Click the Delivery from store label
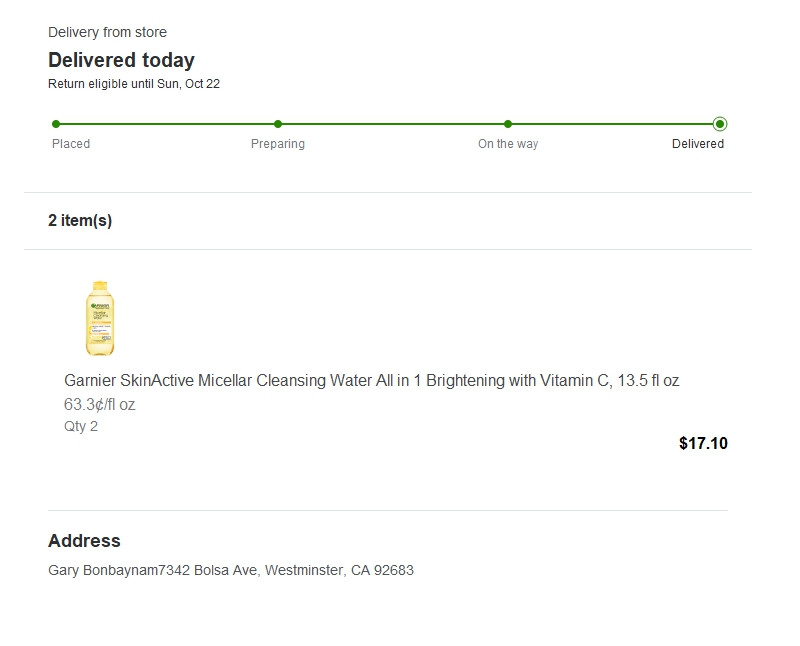 tap(107, 33)
